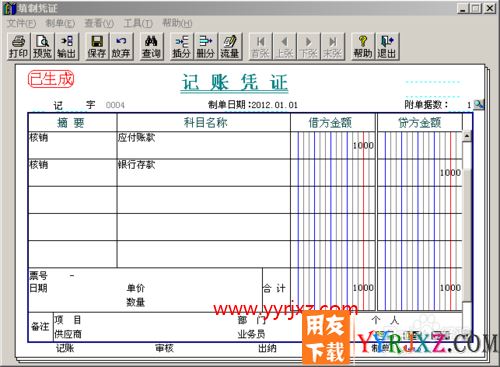Delete an entry line with 删分

click(206, 46)
